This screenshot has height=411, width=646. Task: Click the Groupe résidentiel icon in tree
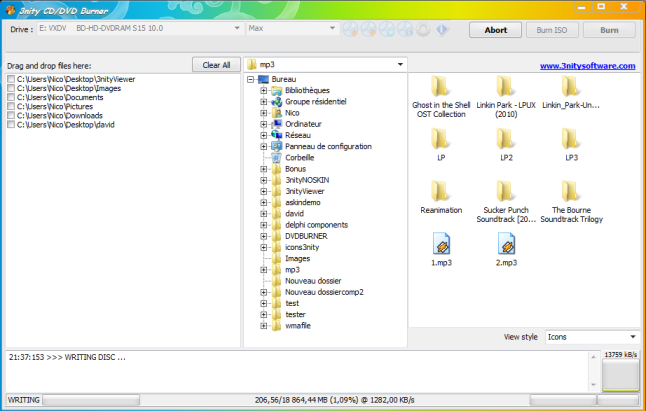coord(276,102)
